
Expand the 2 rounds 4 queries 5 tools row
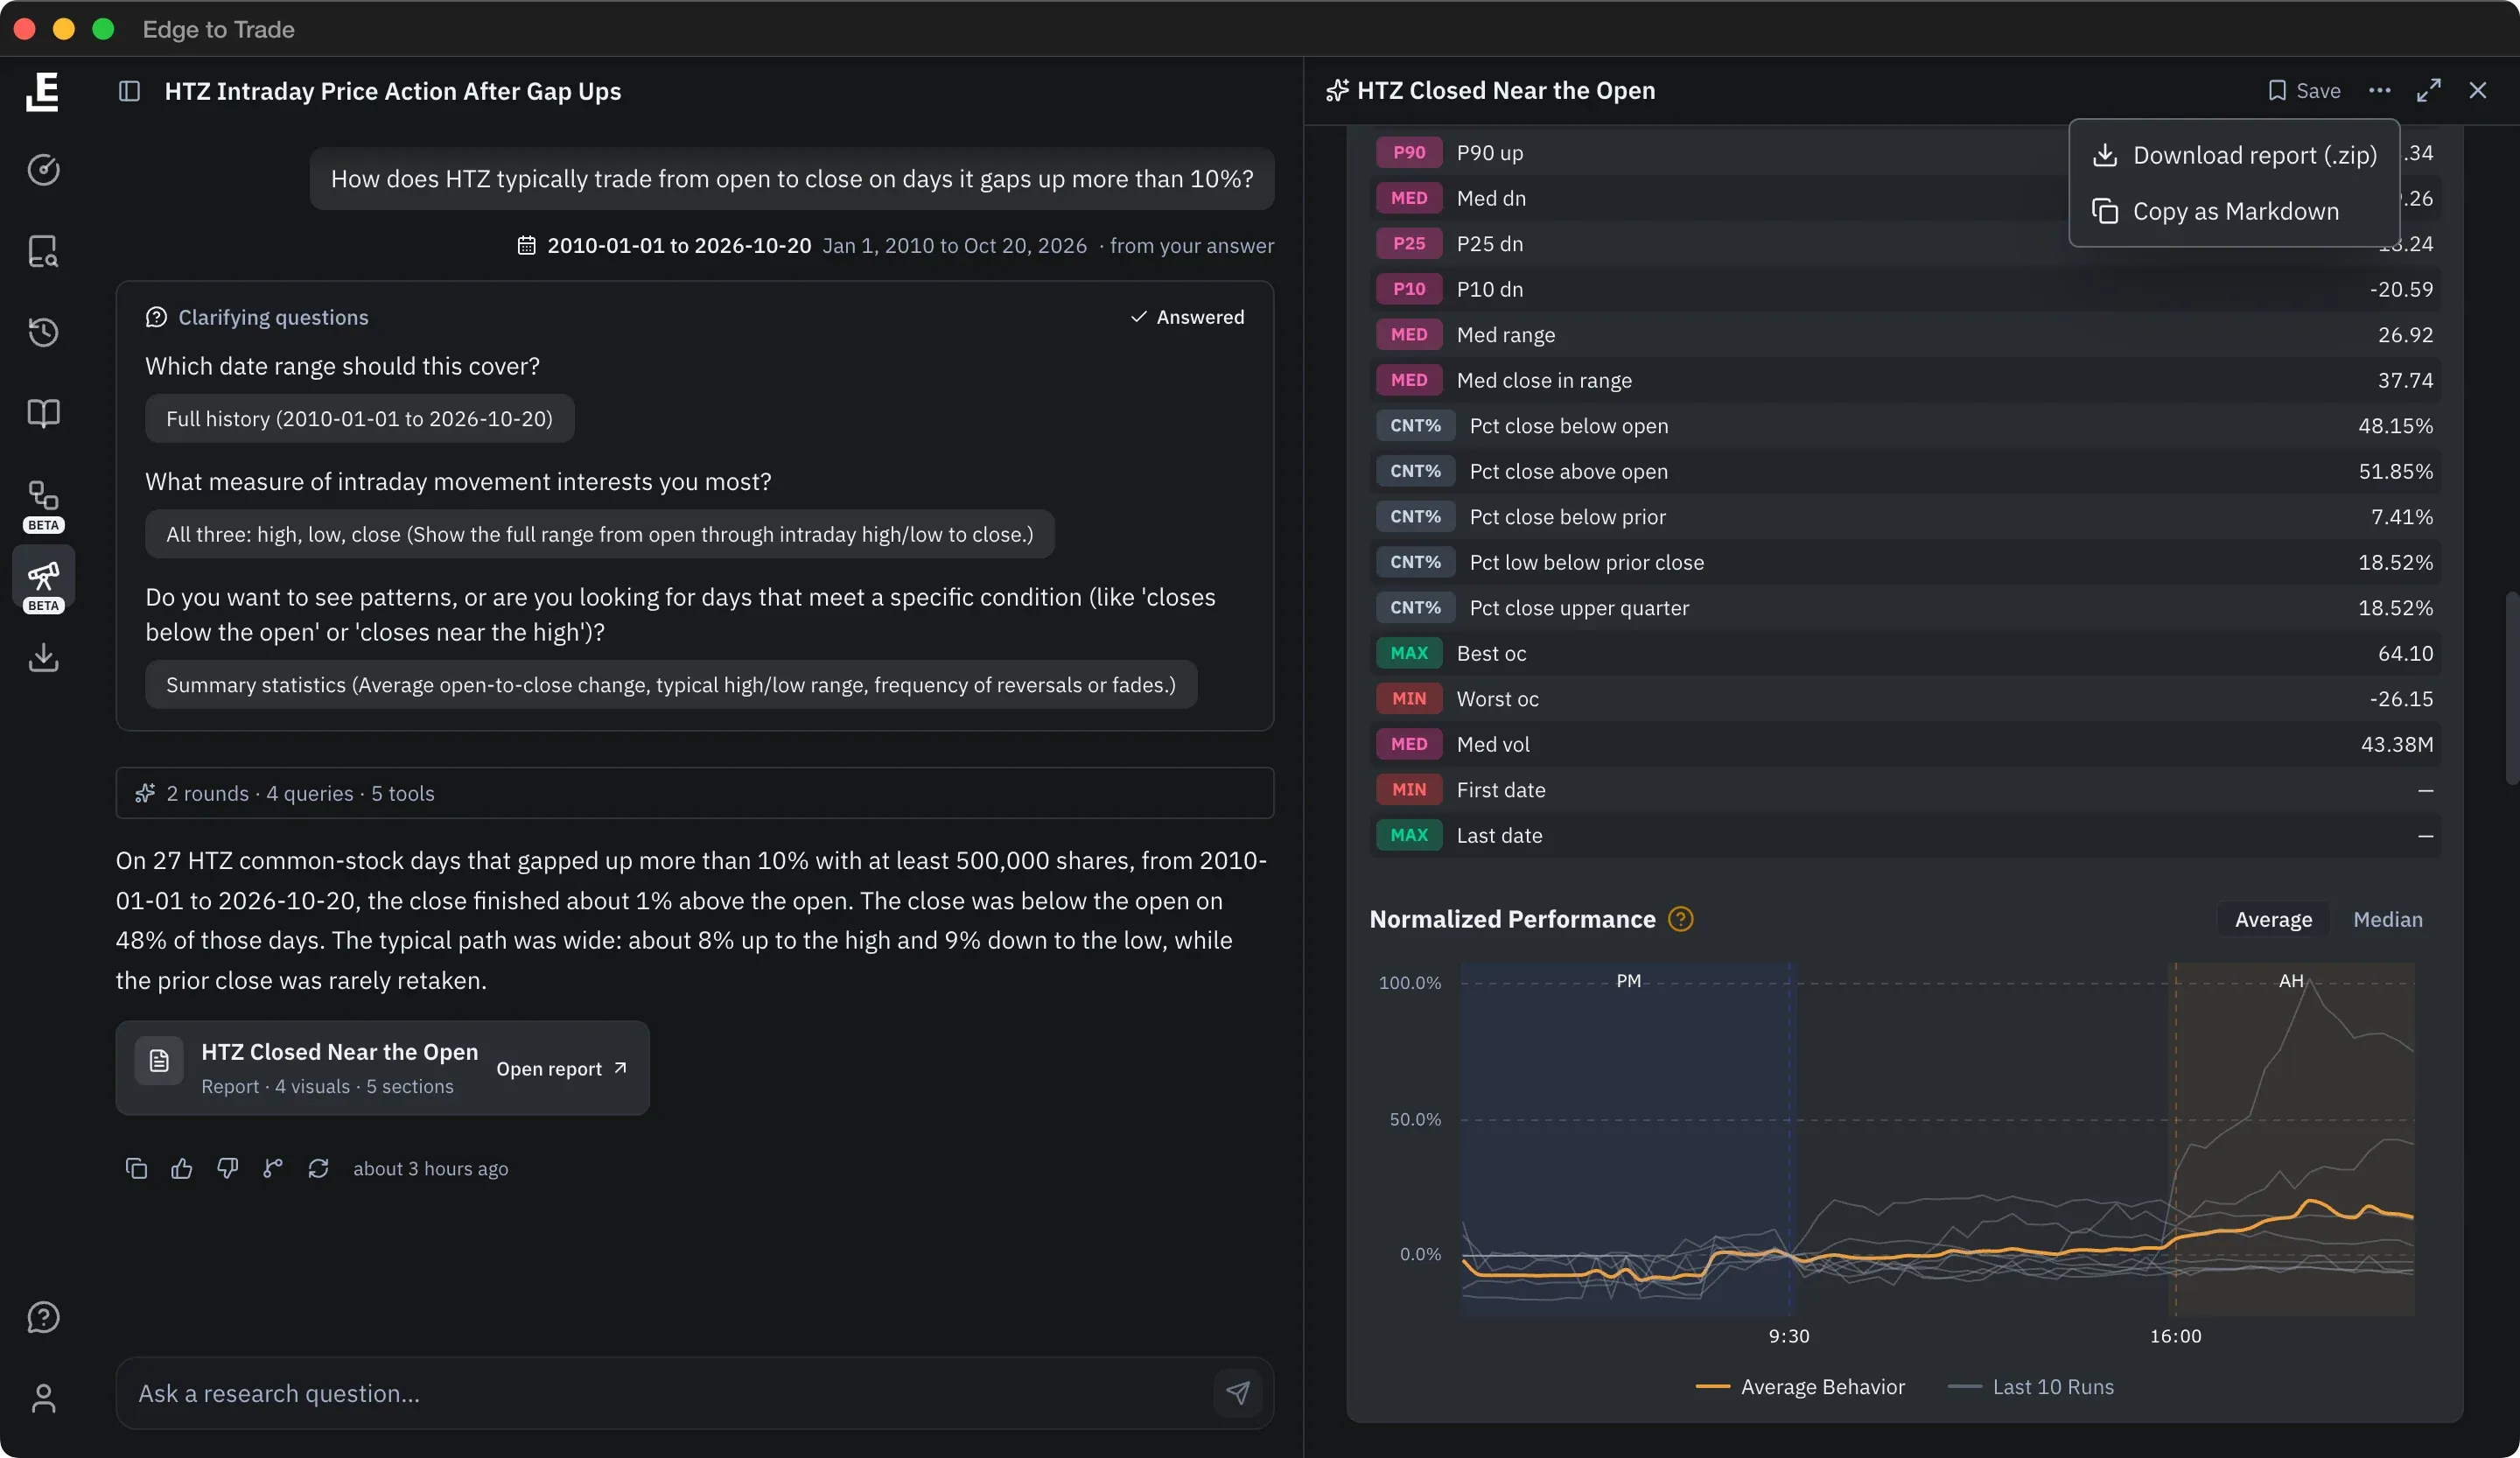click(695, 793)
